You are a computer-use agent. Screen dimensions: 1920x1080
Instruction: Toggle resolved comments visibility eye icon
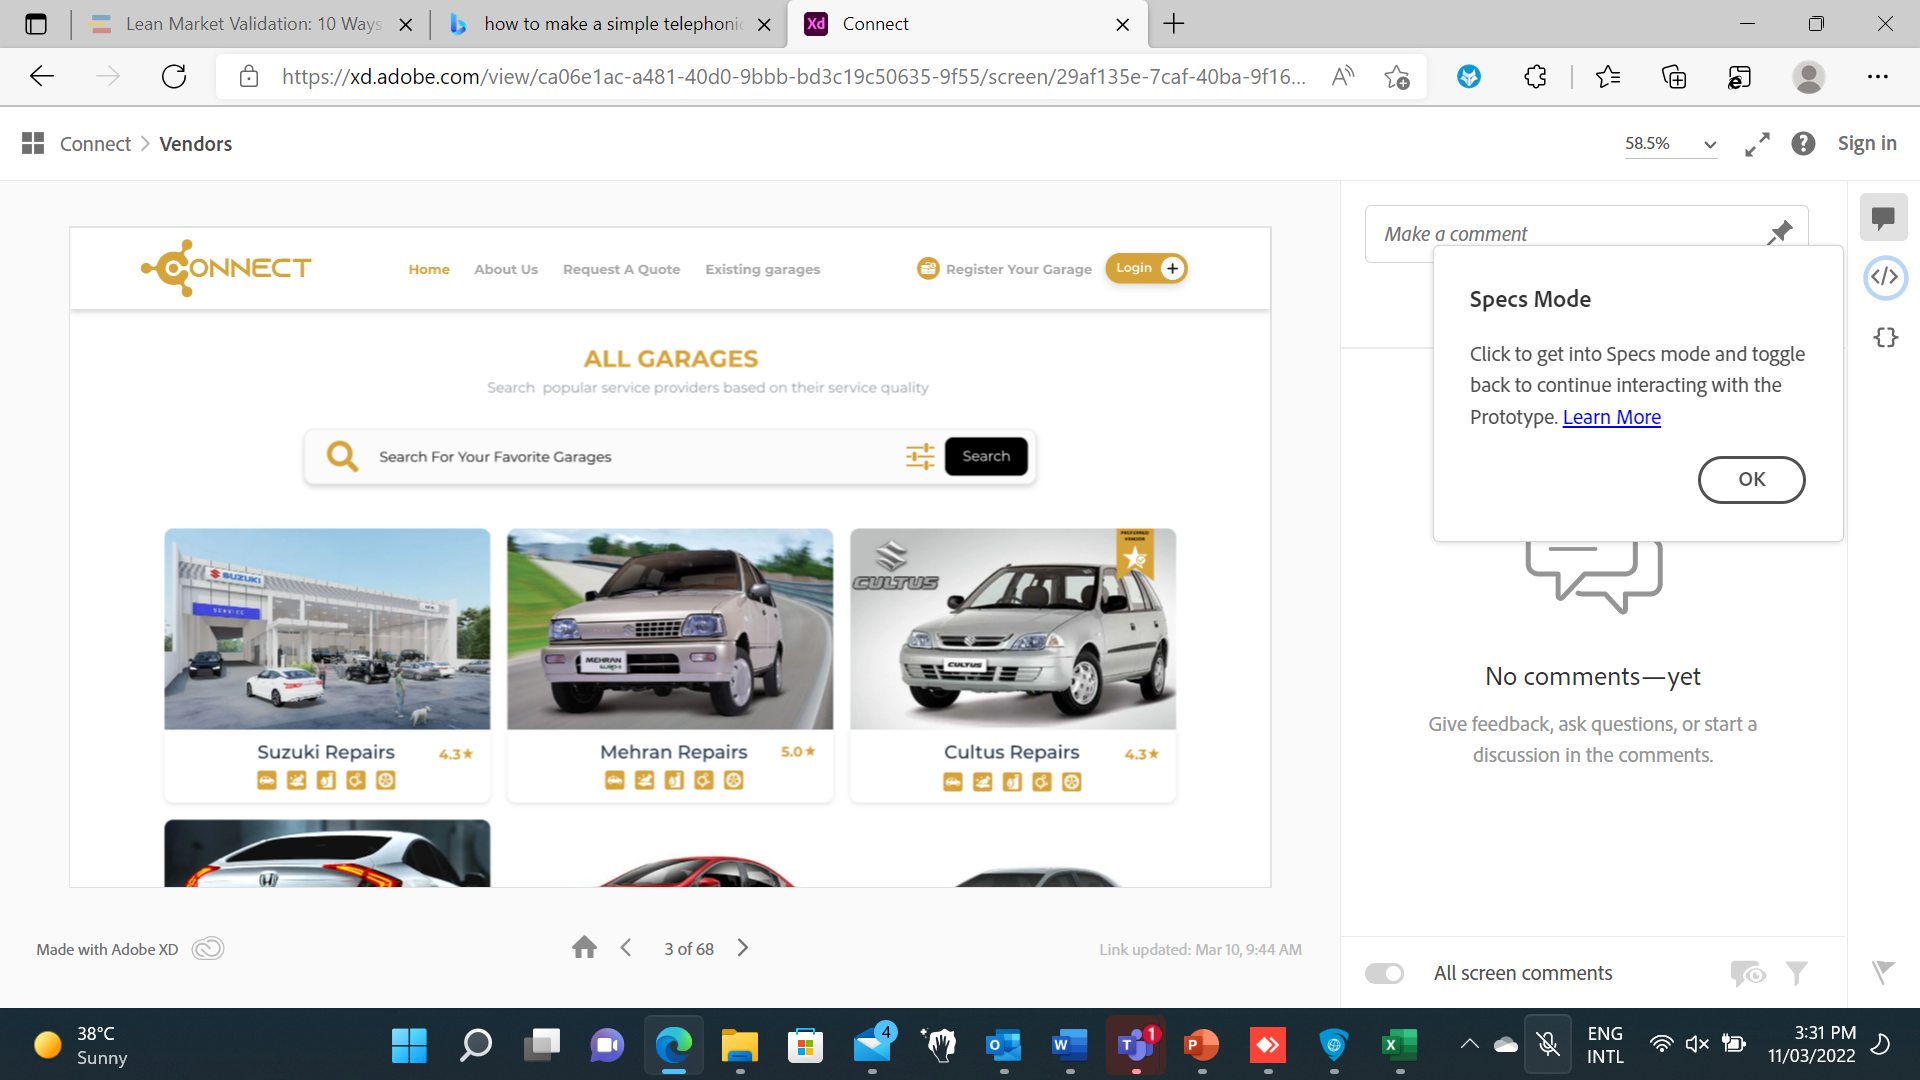click(x=1747, y=973)
